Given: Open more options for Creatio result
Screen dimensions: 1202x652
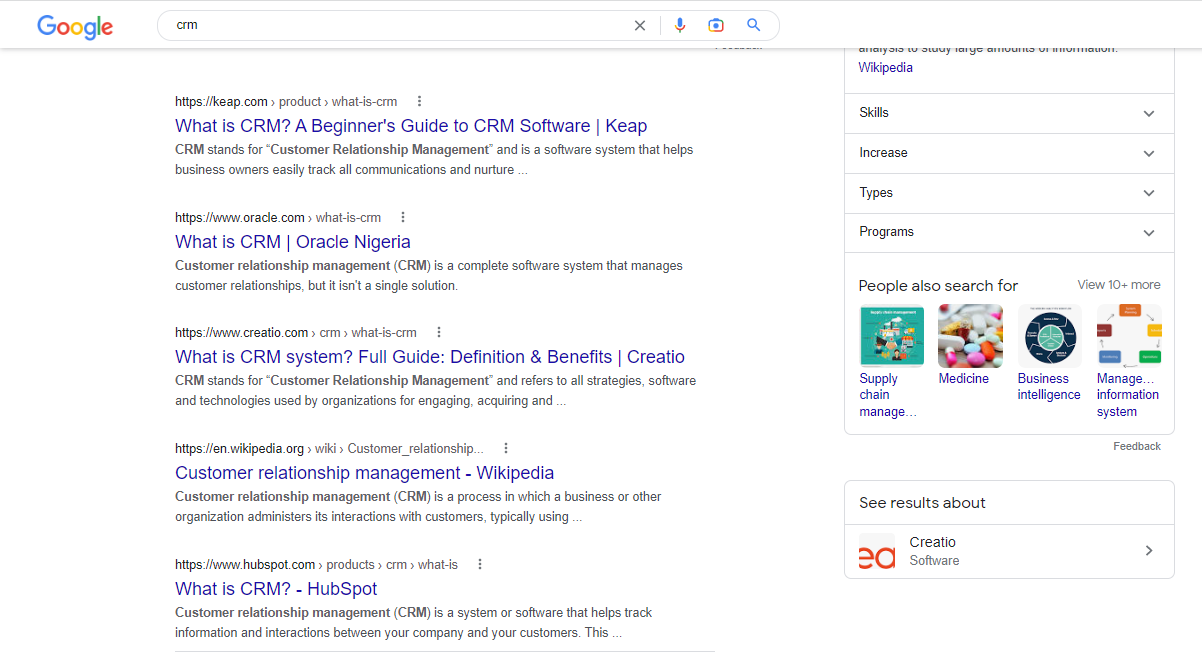Looking at the screenshot, I should (x=439, y=332).
